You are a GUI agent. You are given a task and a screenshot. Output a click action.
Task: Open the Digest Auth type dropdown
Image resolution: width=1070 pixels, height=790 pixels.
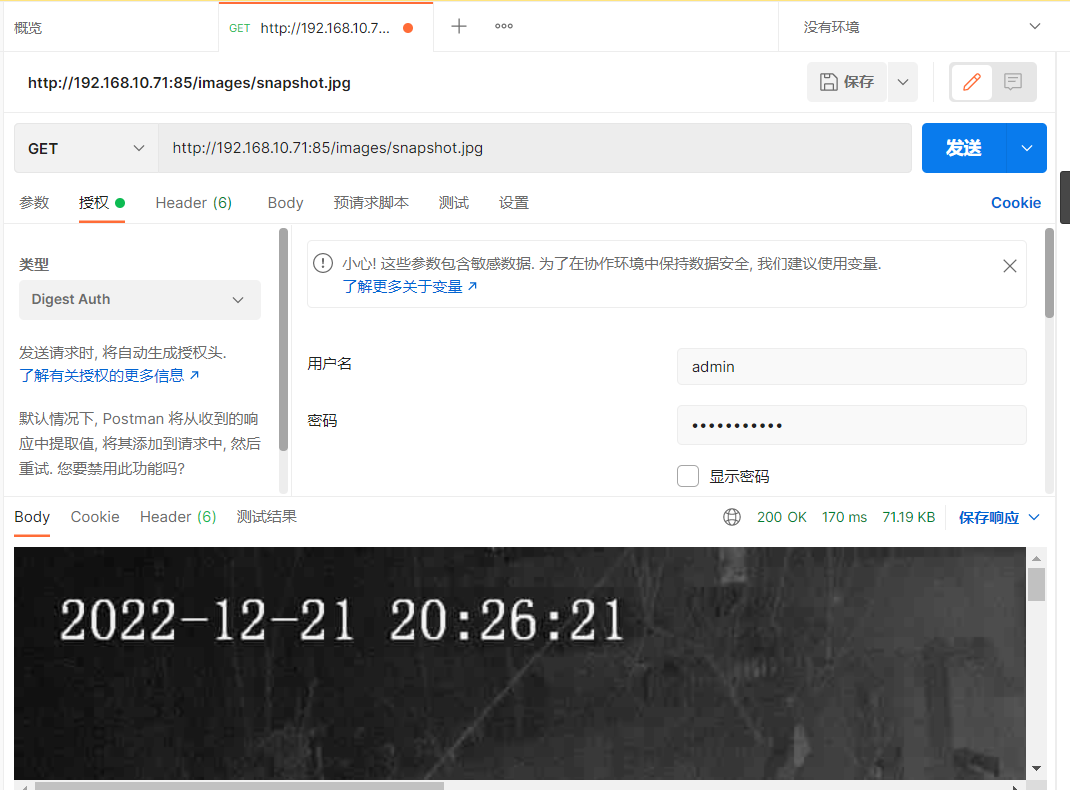coord(140,299)
